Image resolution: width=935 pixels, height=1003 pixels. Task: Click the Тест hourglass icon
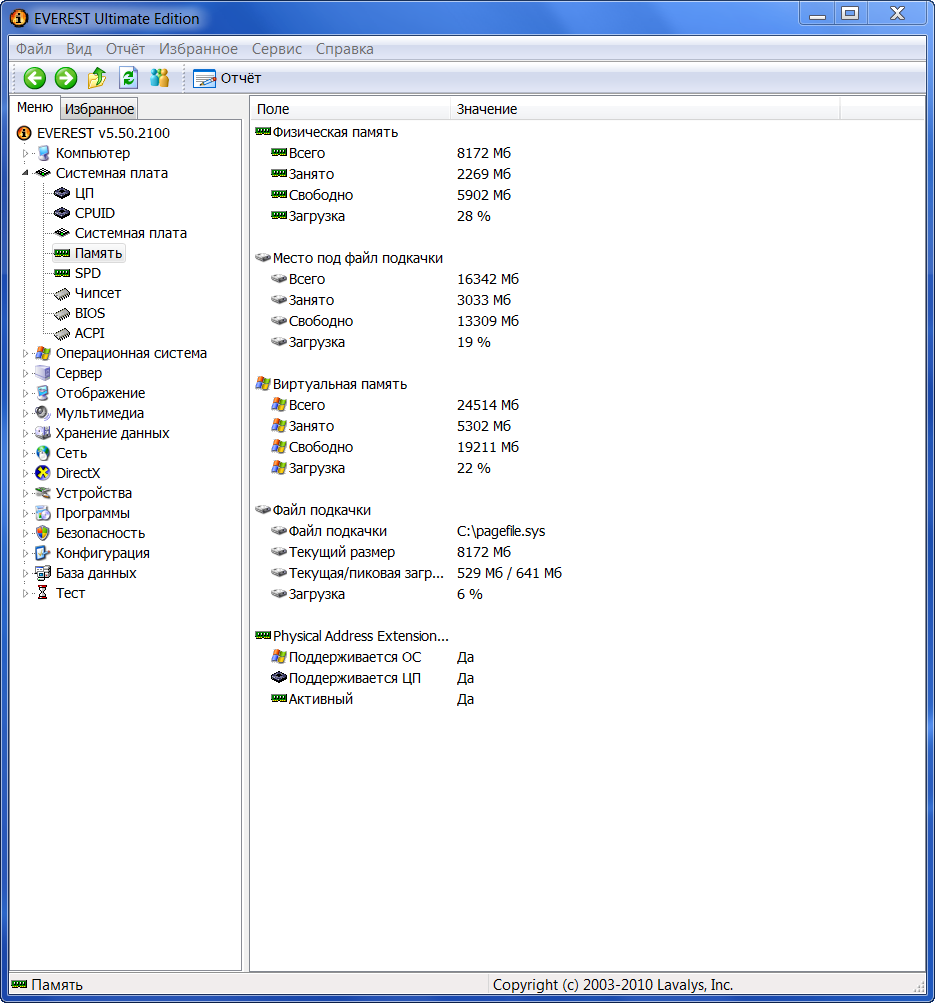coord(43,593)
